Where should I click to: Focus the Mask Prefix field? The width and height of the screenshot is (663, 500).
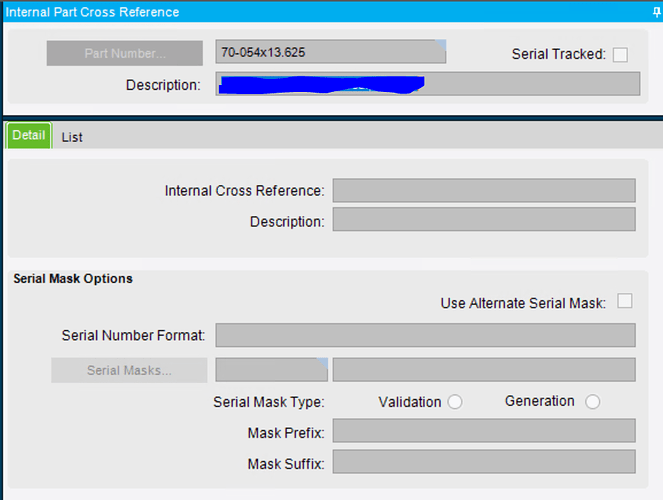484,431
